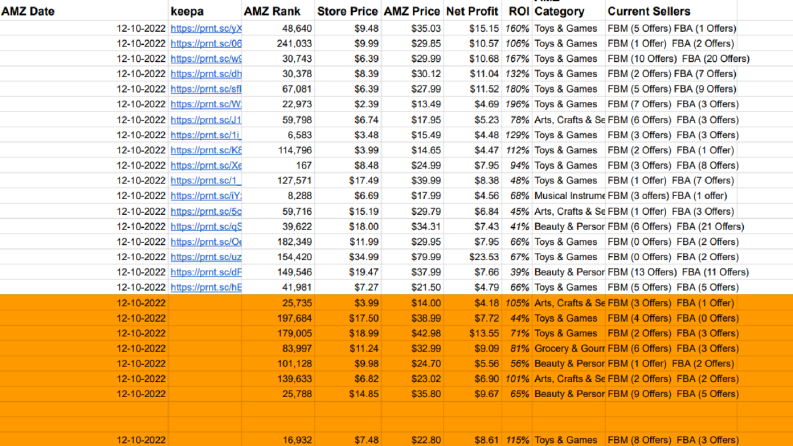Open keepa link in row ranked 41,981
The width and height of the screenshot is (793, 446).
pos(206,287)
